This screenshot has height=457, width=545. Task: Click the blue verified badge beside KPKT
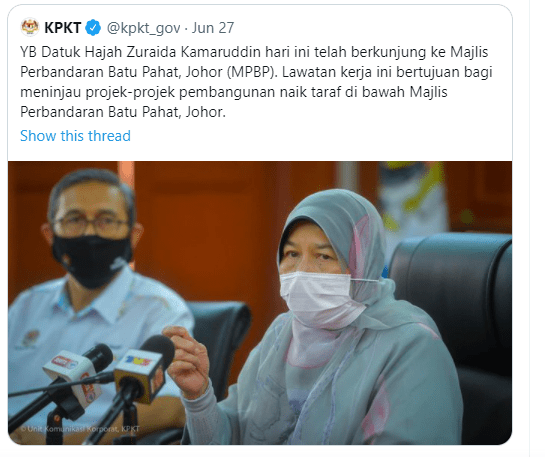click(93, 27)
